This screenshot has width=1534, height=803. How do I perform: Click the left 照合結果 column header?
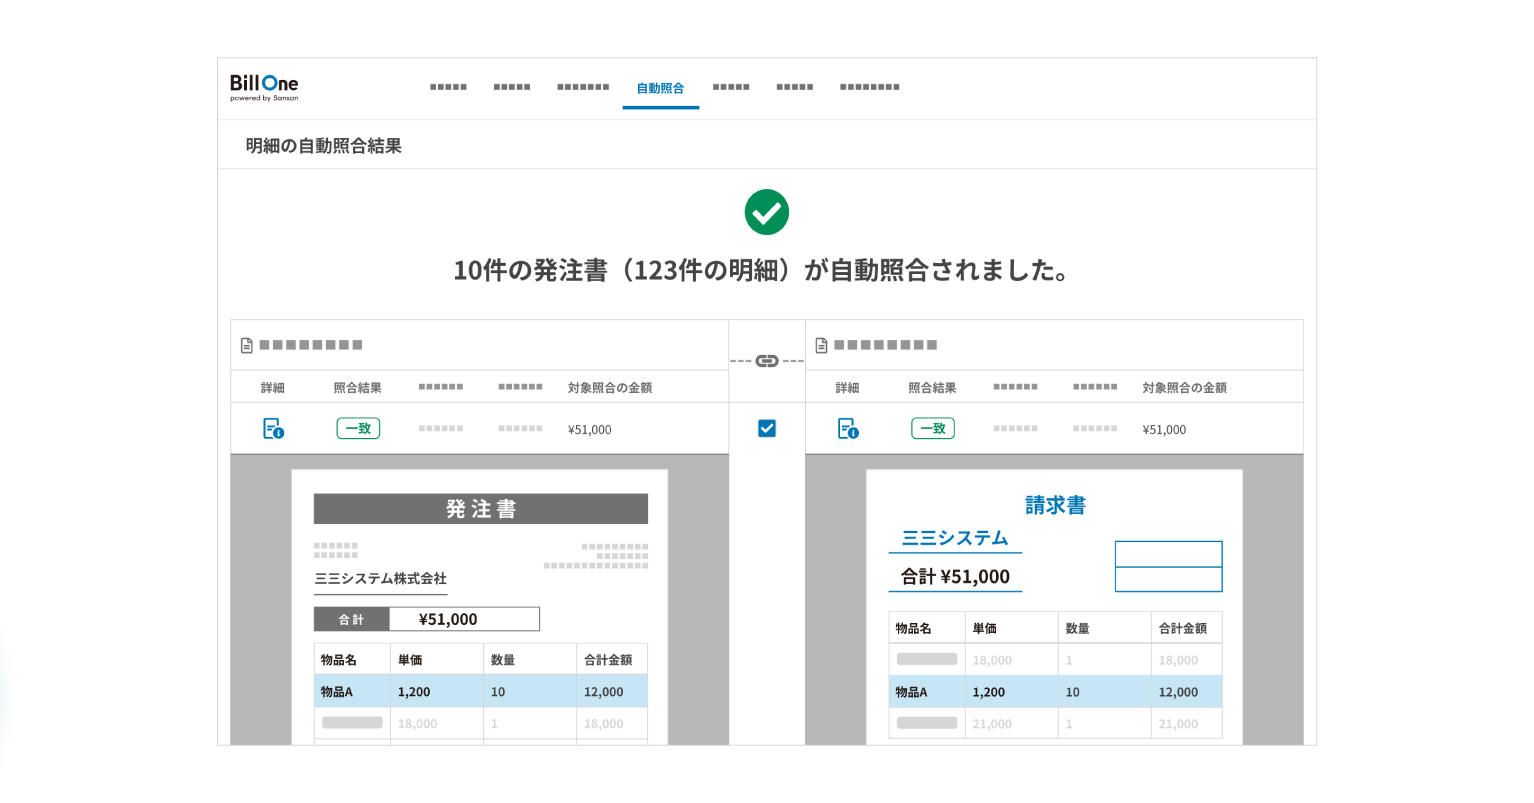(358, 388)
